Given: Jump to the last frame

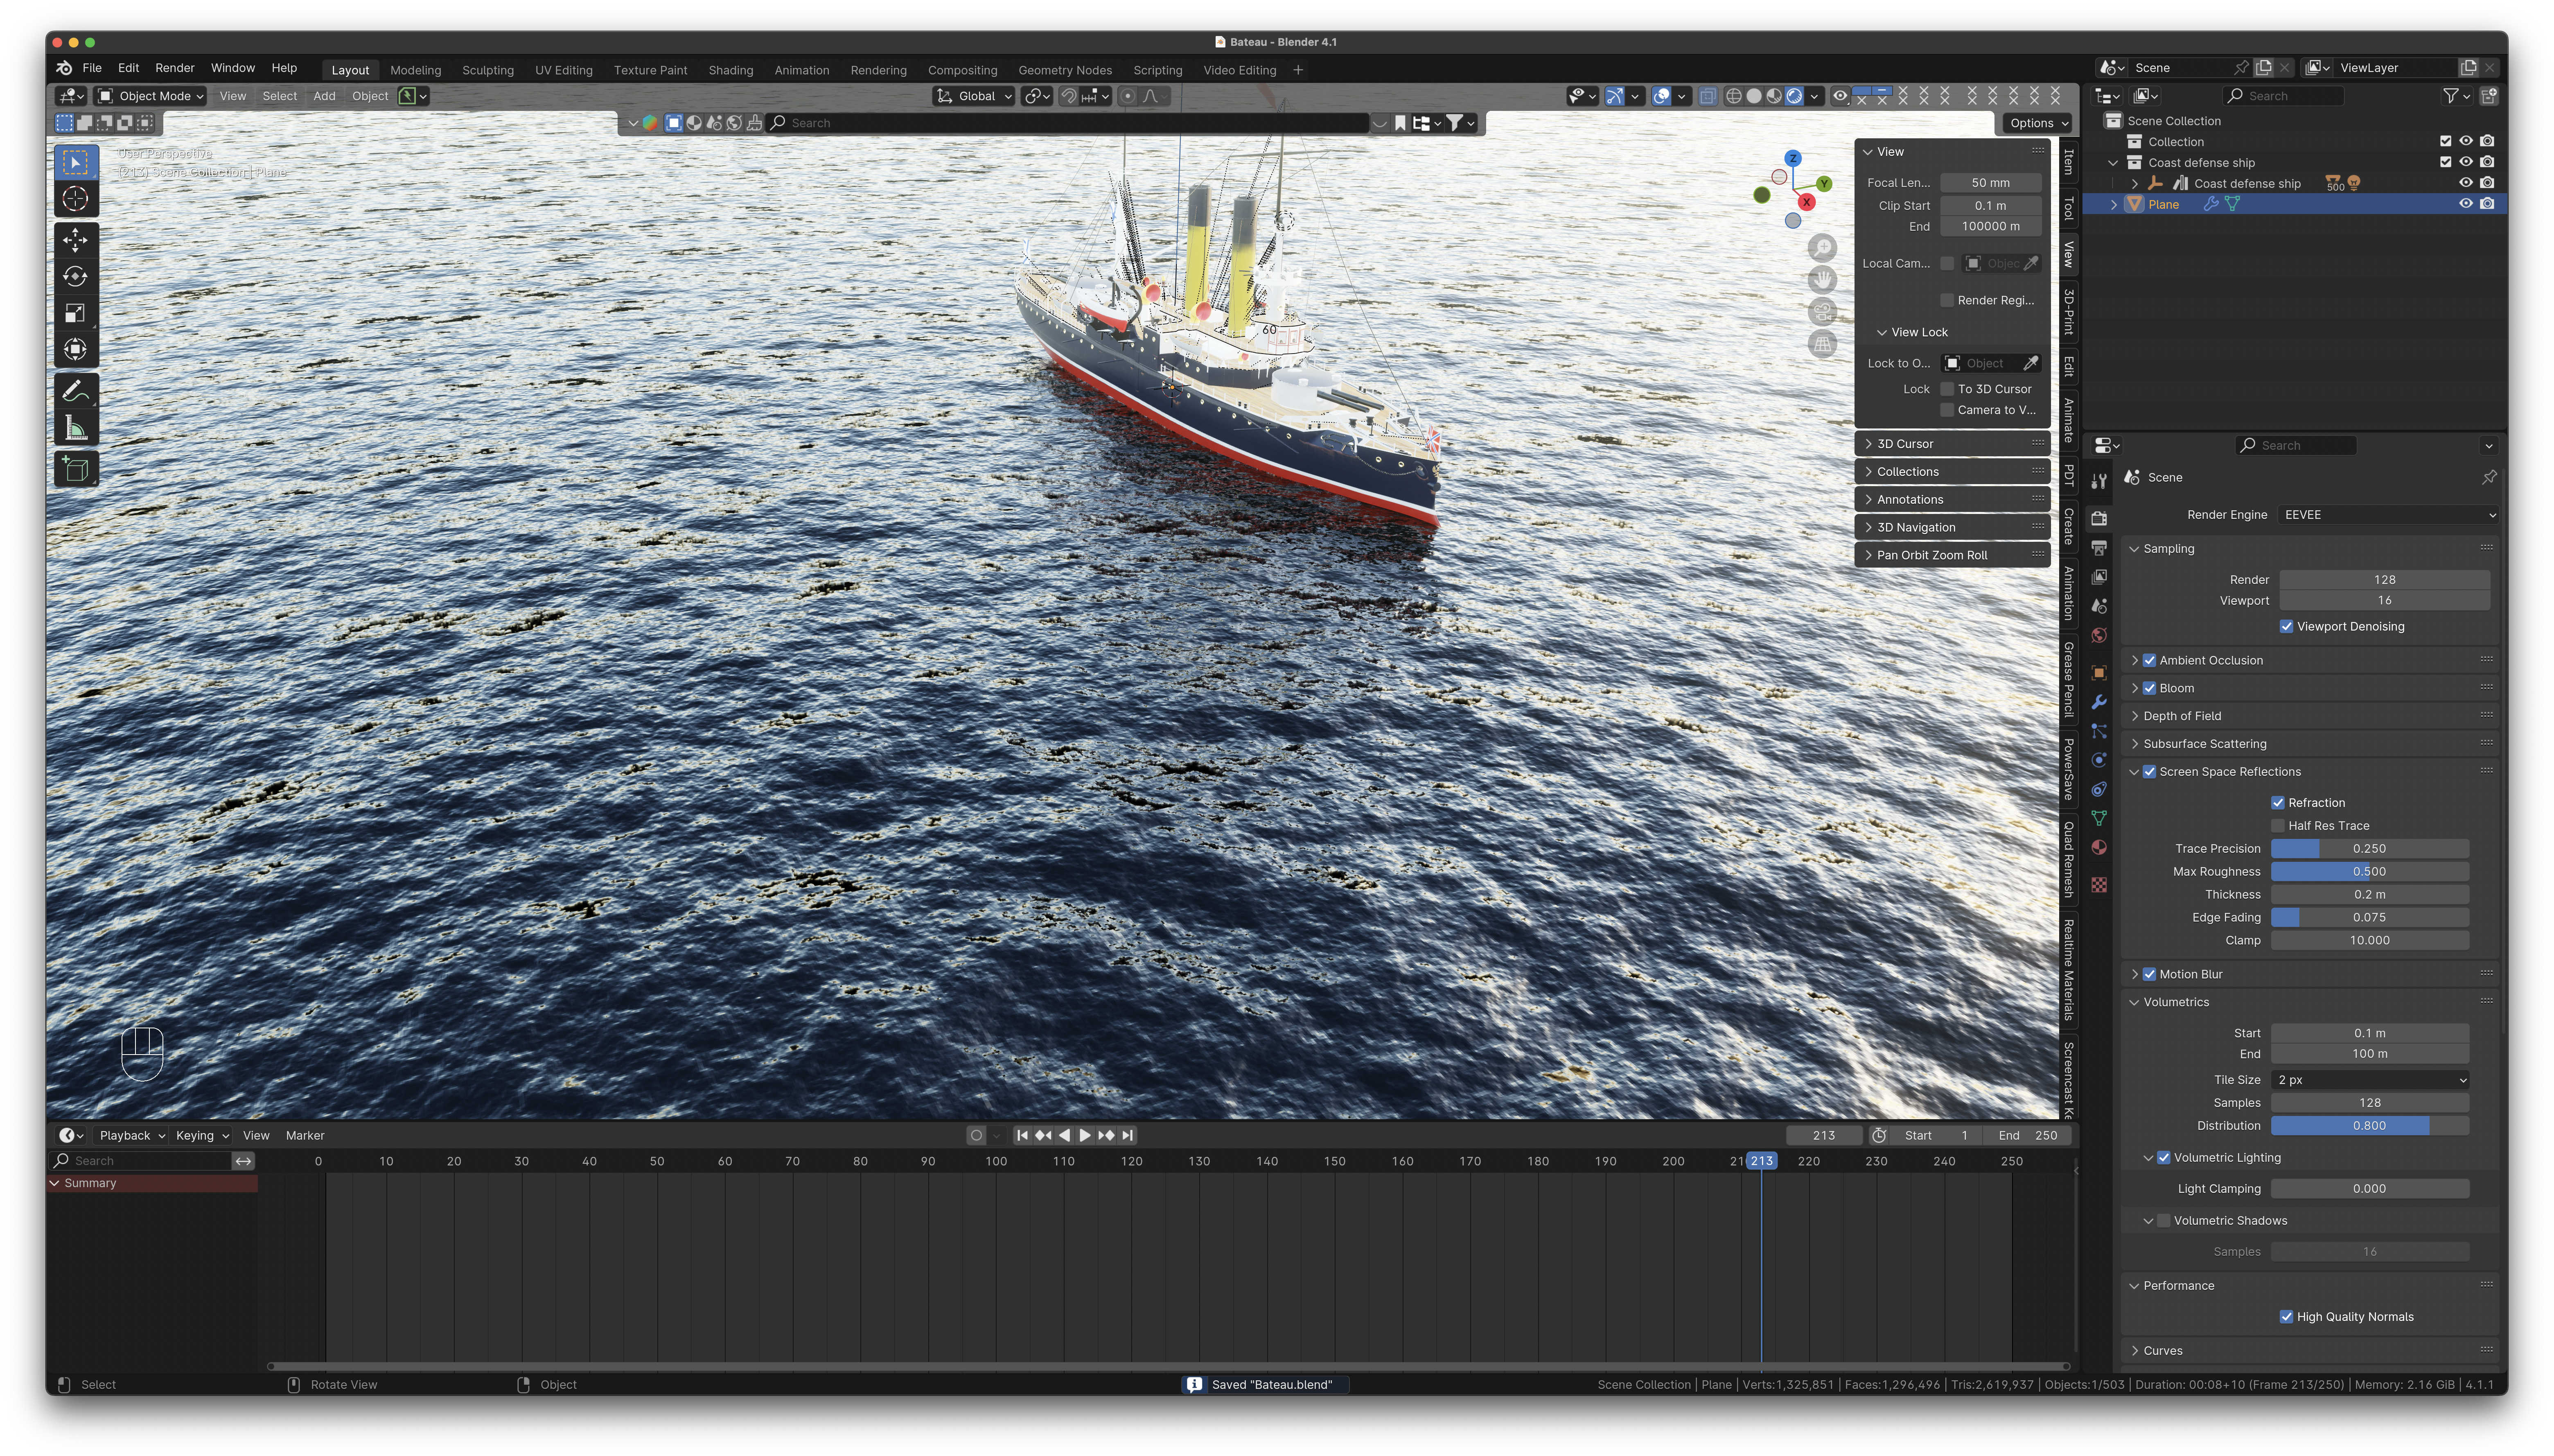Looking at the screenshot, I should click(x=1127, y=1135).
